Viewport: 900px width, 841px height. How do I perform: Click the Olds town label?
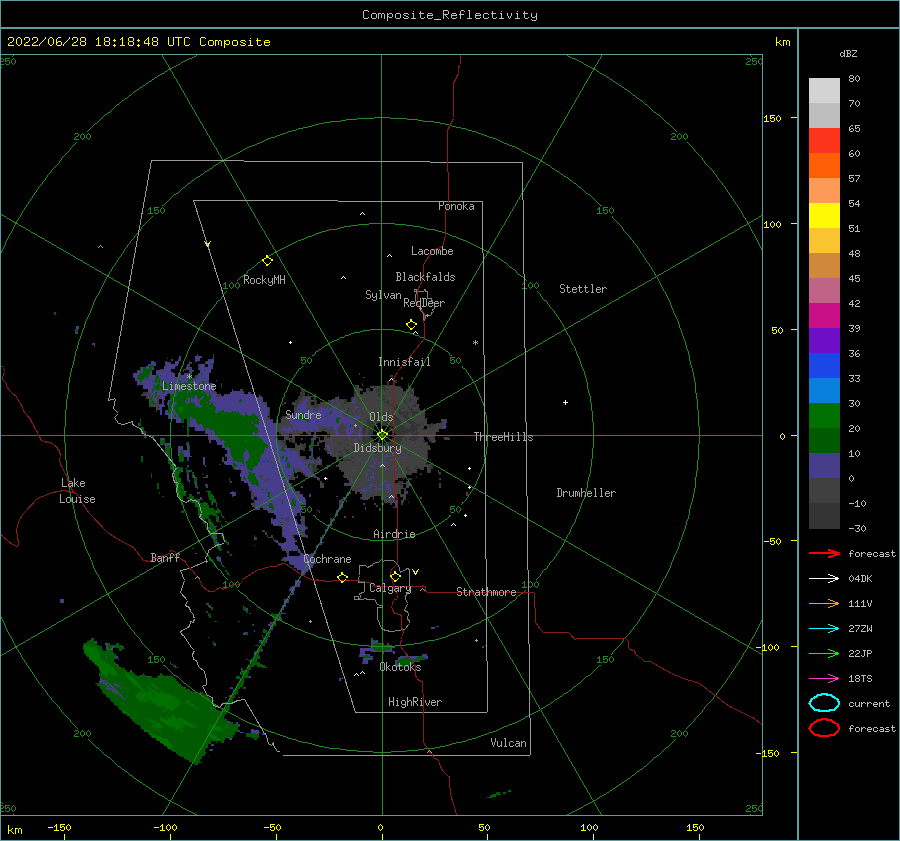tap(381, 417)
